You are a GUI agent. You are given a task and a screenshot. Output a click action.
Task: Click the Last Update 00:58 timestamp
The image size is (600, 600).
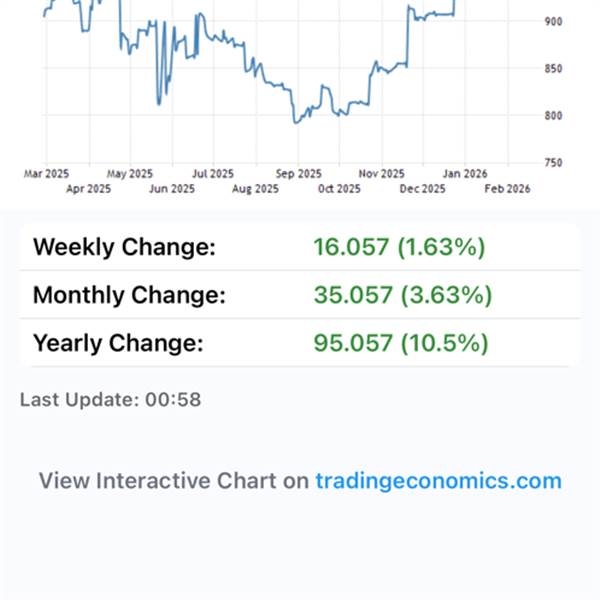pyautogui.click(x=111, y=400)
